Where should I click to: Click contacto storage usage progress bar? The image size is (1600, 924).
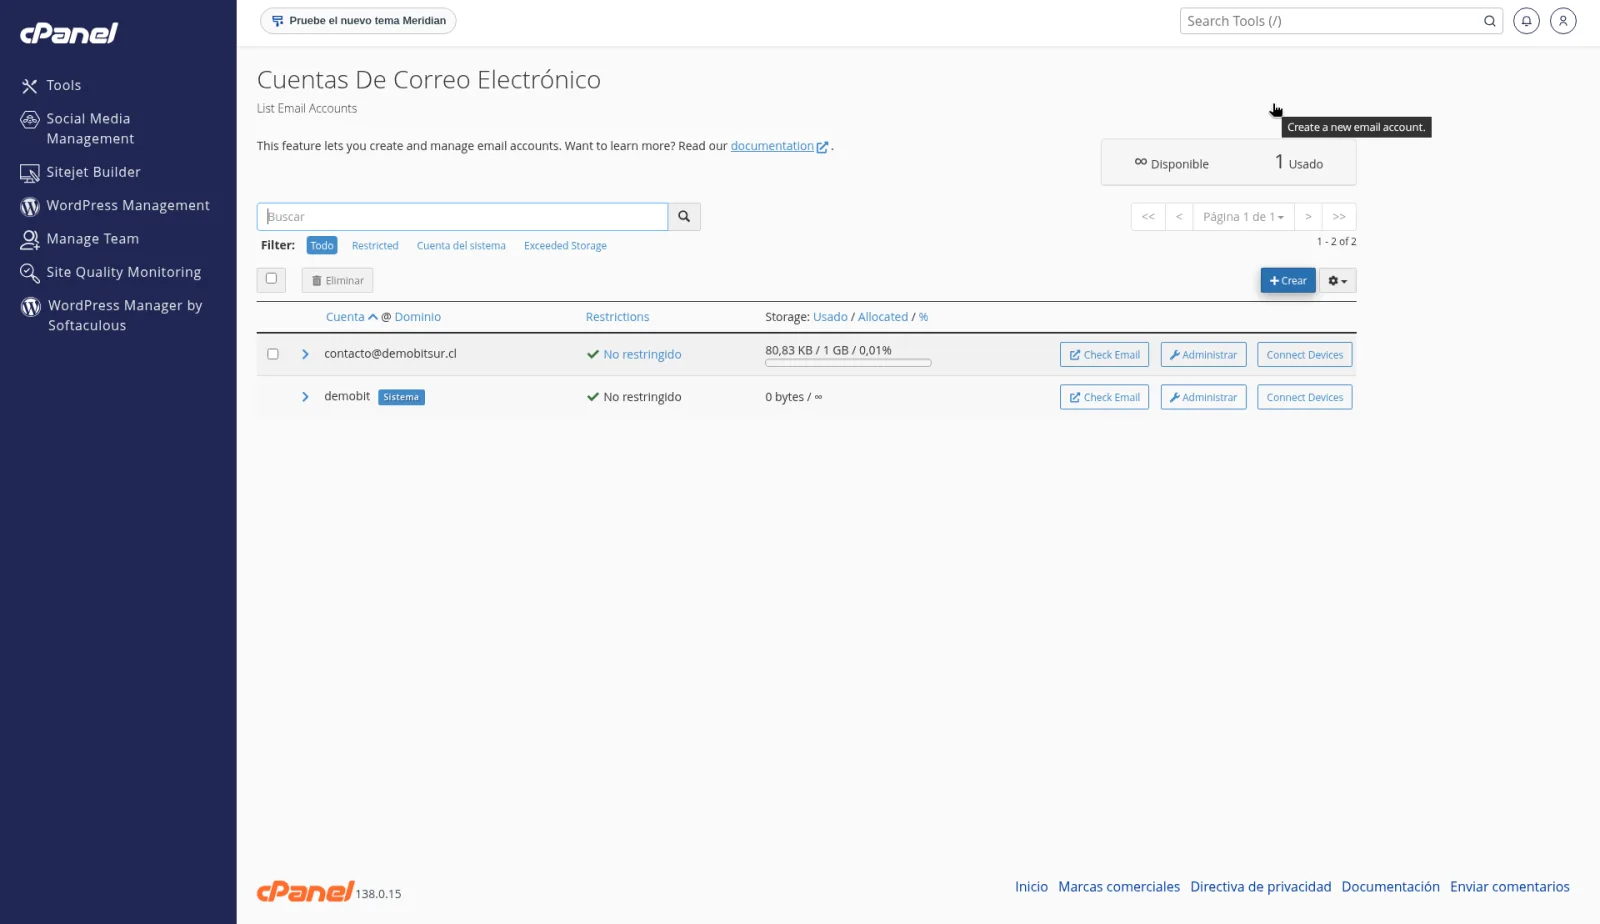tap(848, 363)
